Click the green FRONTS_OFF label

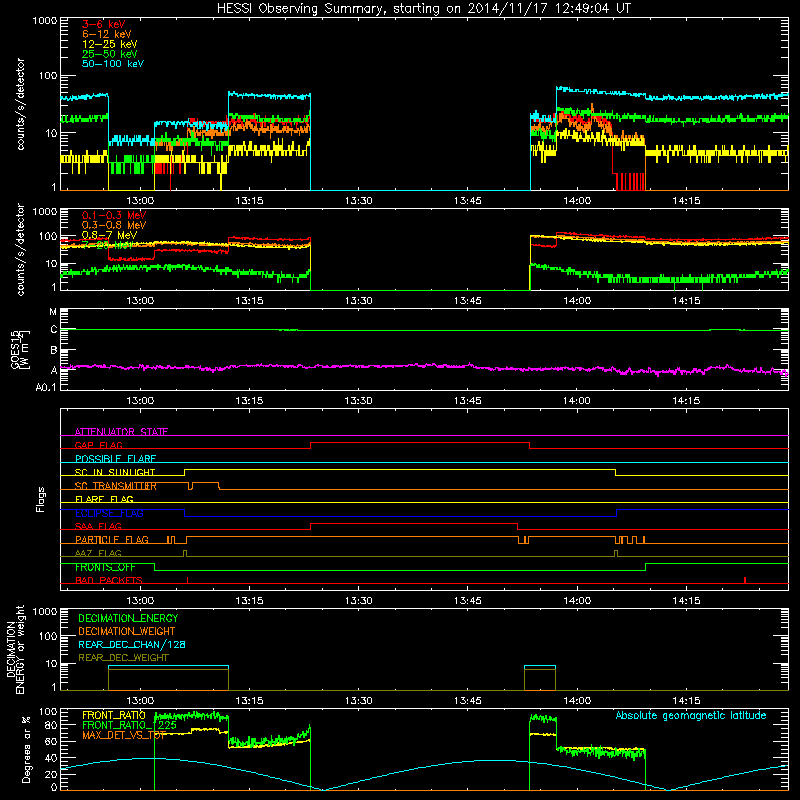click(105, 567)
